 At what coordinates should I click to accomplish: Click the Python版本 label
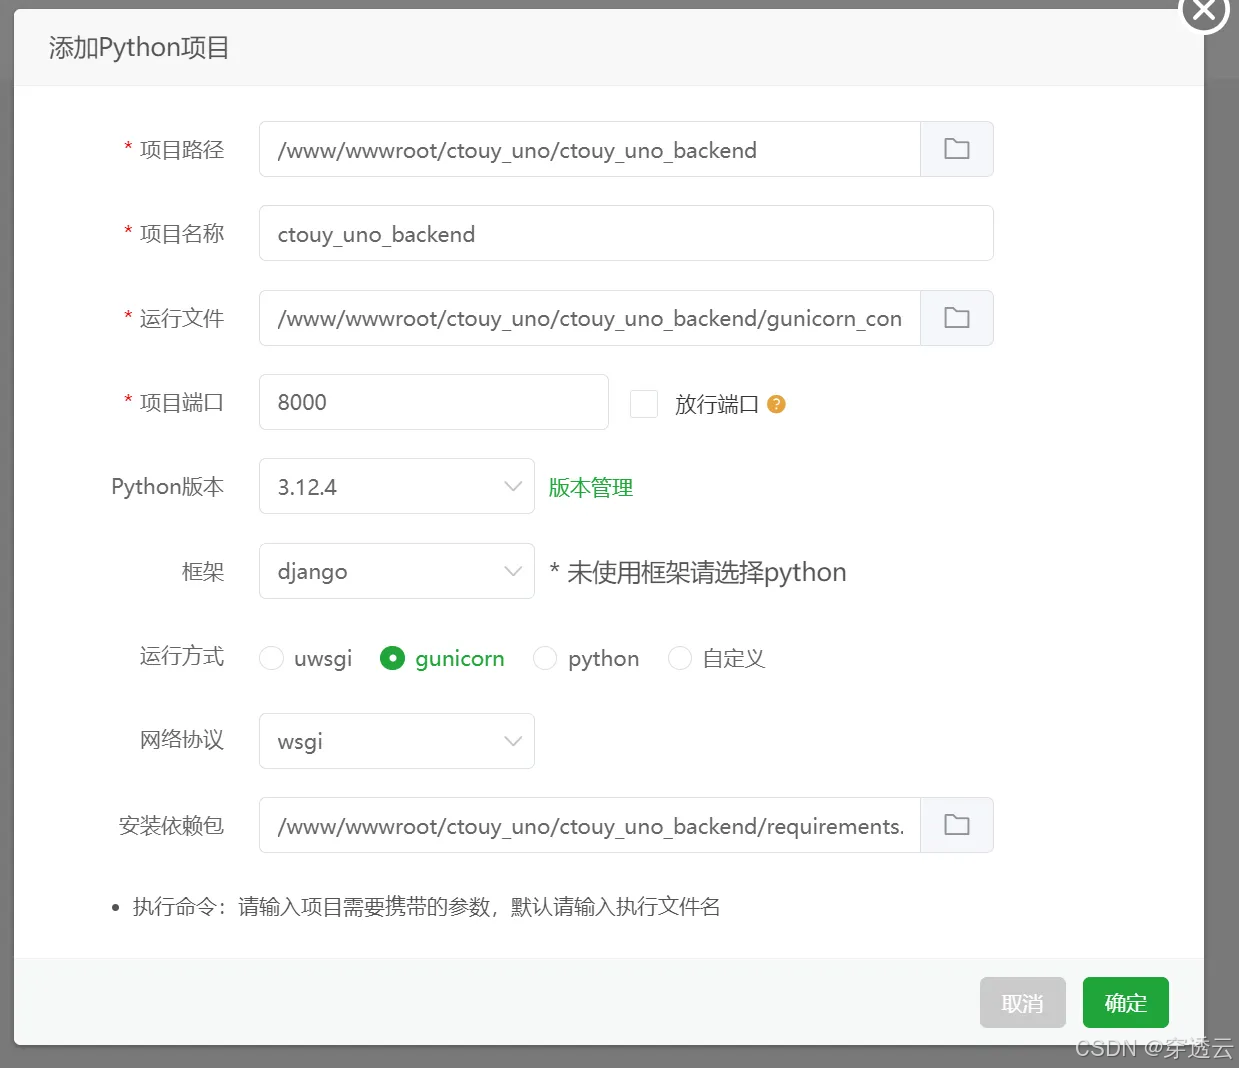[168, 487]
